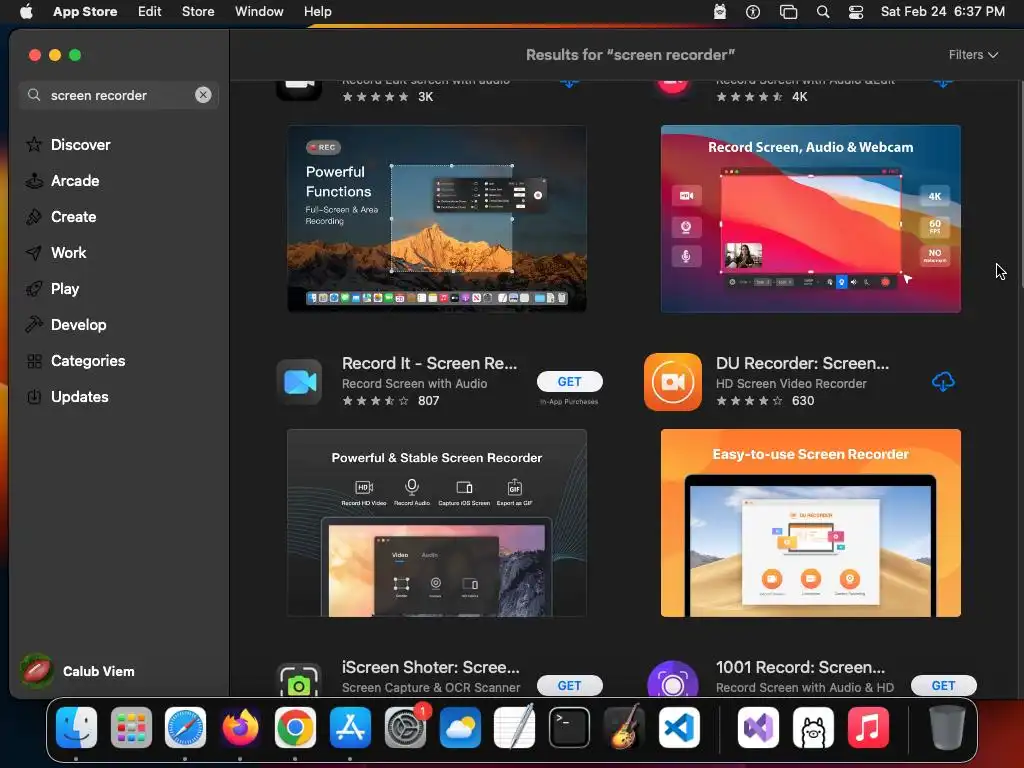The image size is (1024, 768).
Task: Open System Settings from the Dock
Action: point(406,727)
